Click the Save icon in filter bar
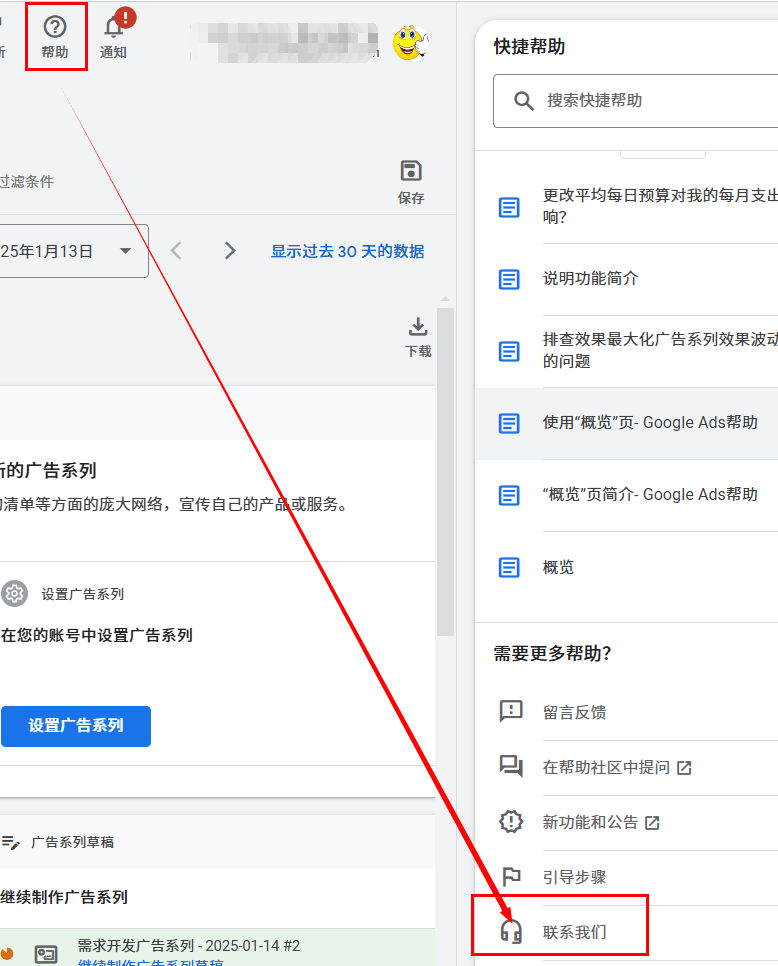This screenshot has width=778, height=966. [411, 170]
